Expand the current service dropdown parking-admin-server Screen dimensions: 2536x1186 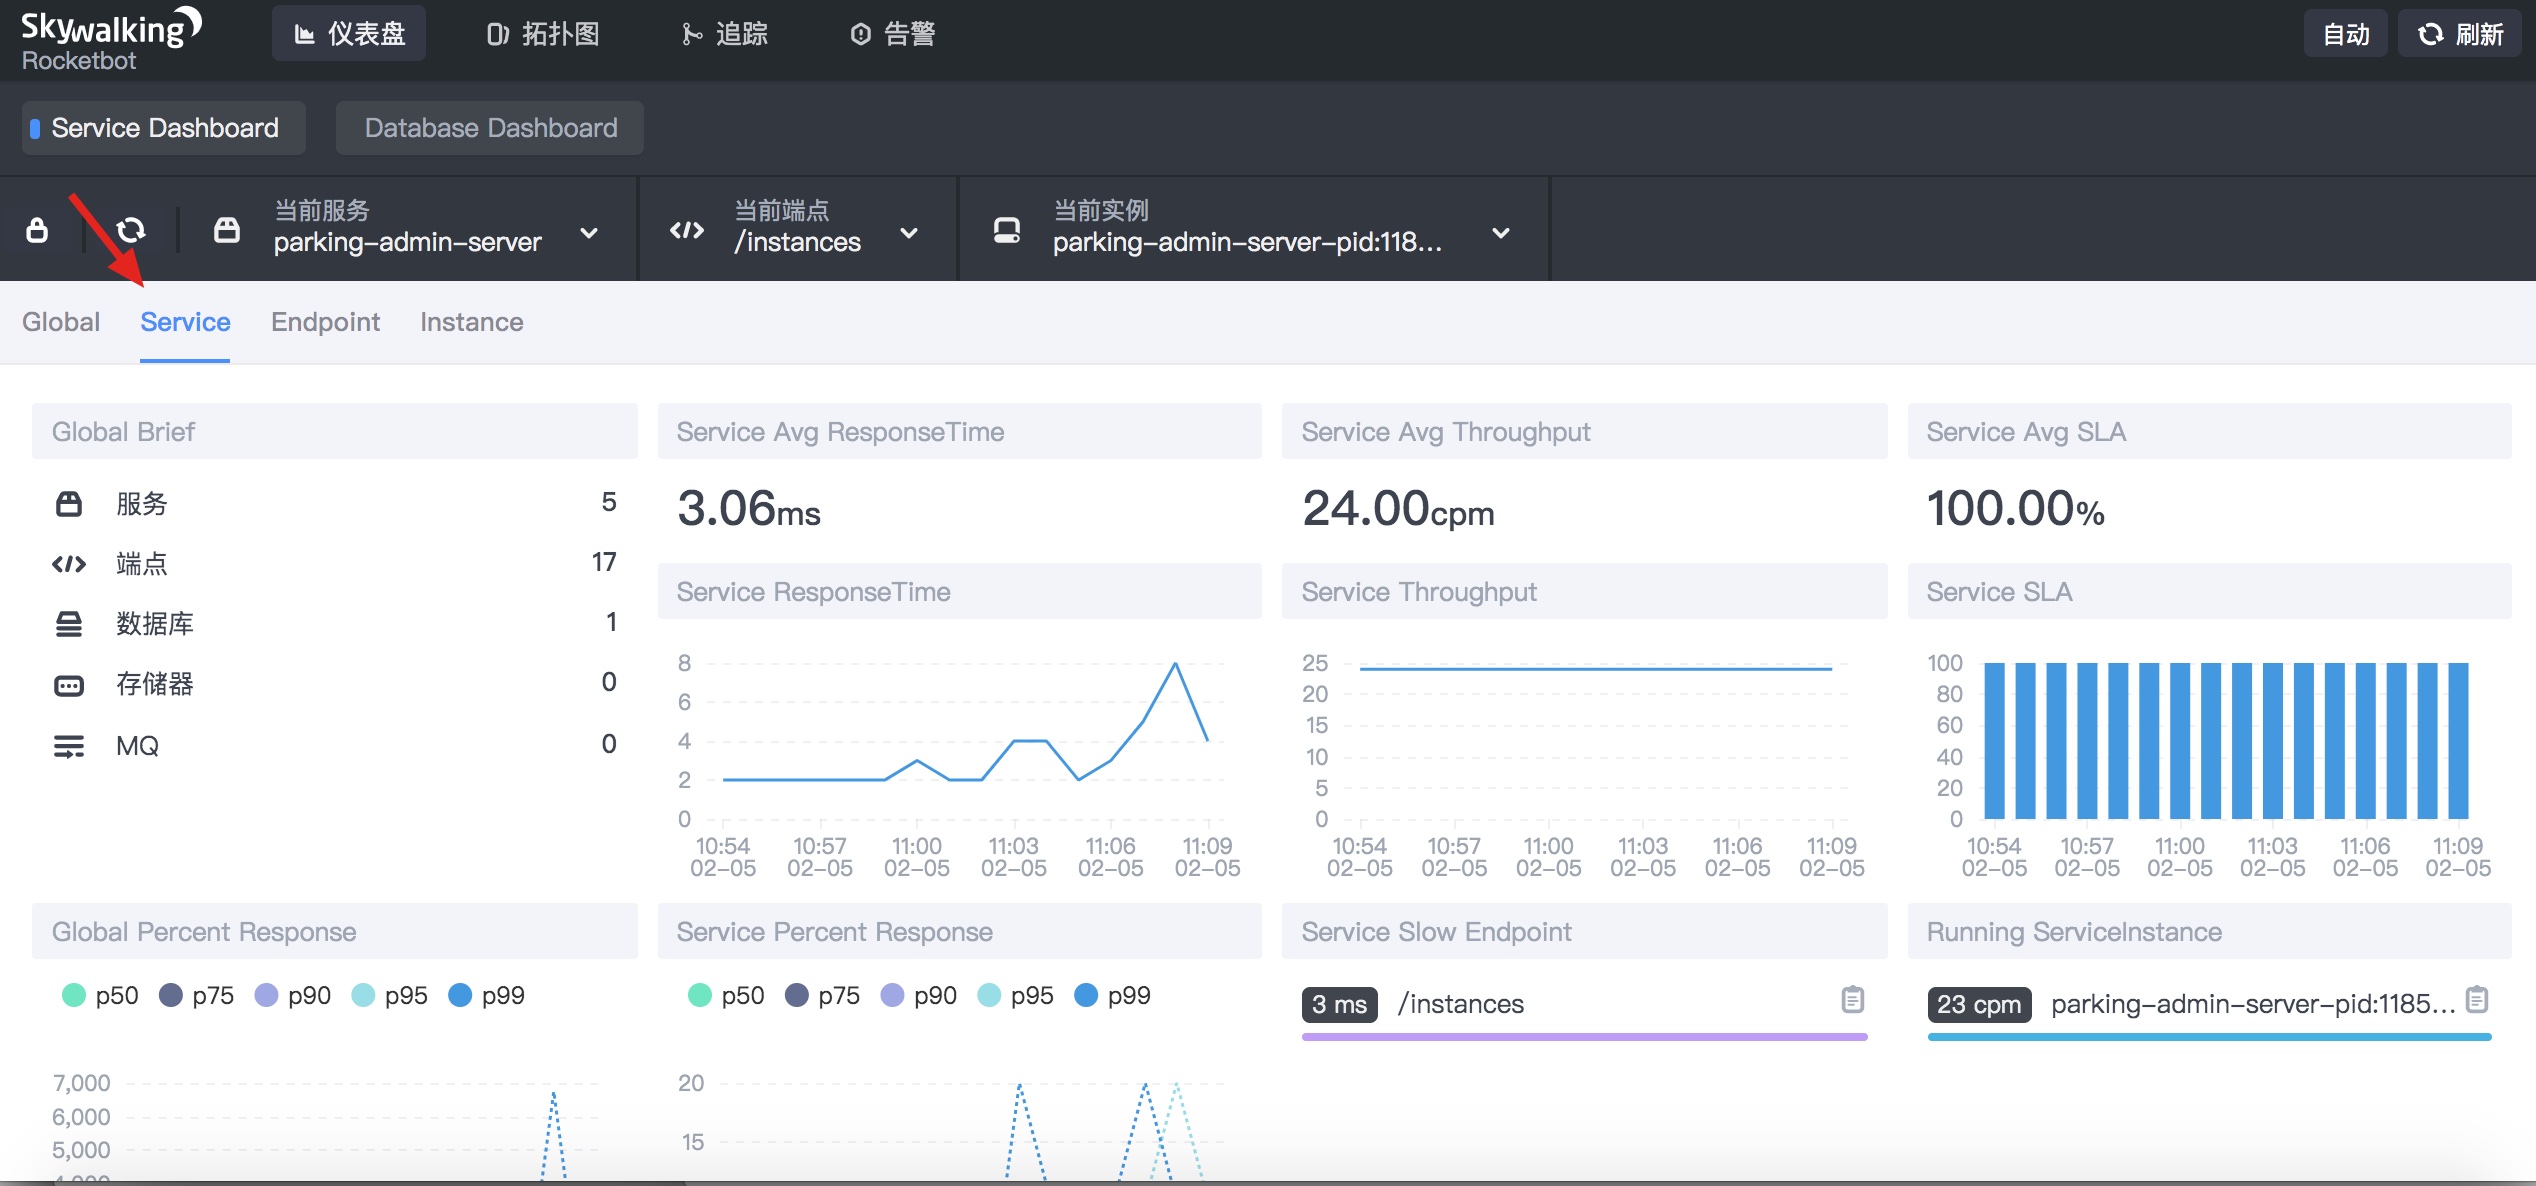coord(589,233)
